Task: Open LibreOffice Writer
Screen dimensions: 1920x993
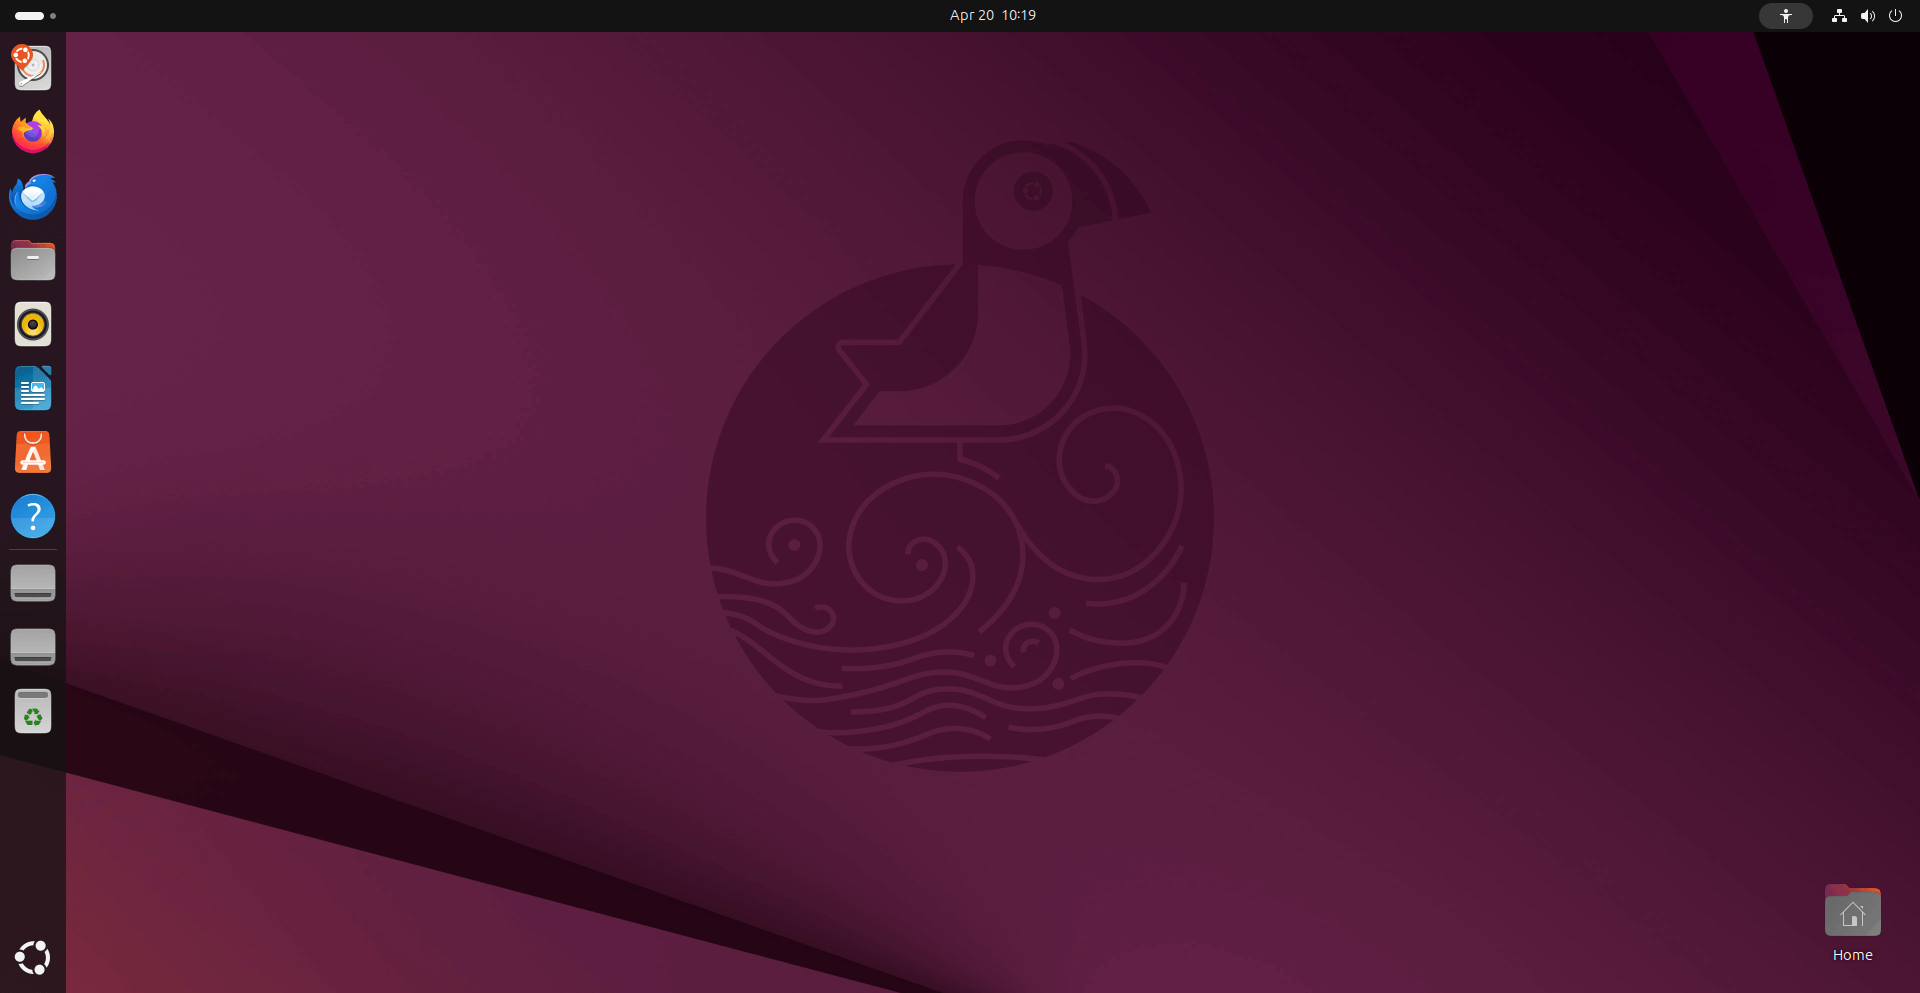Action: click(33, 388)
